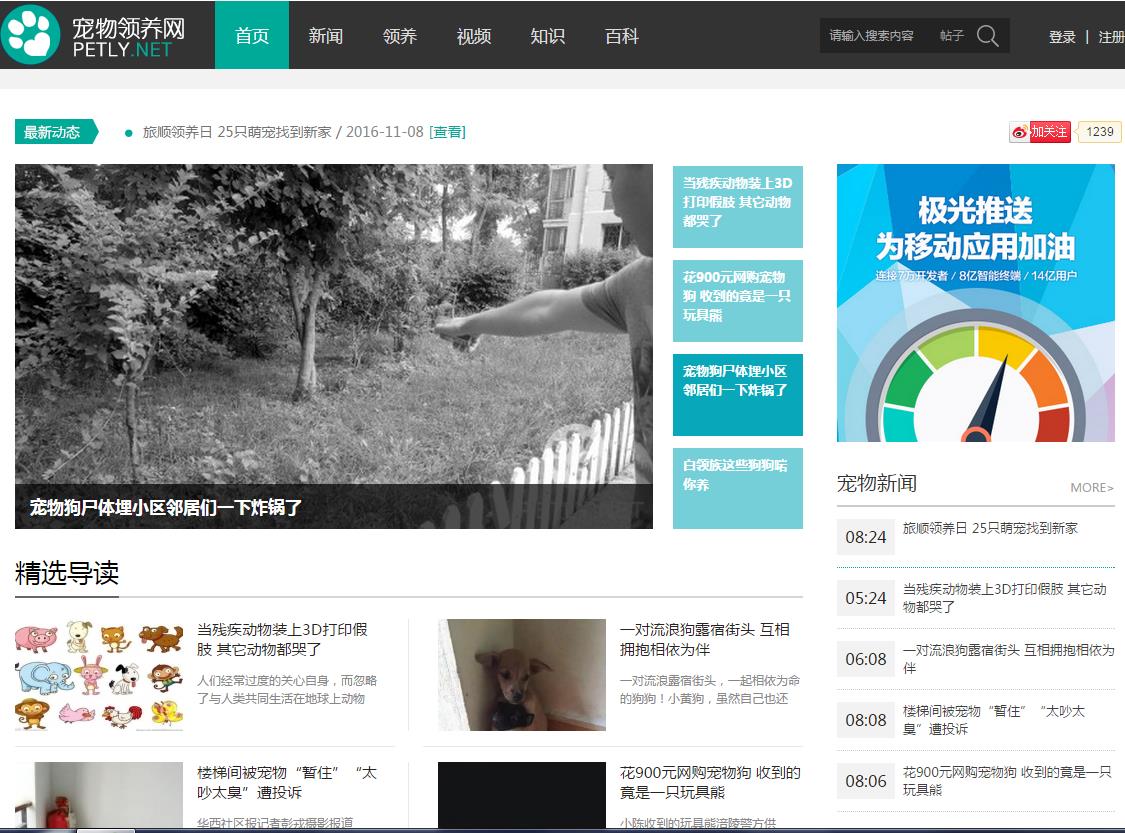Open the 视频 navigation tab
This screenshot has height=833, width=1125.
point(474,35)
